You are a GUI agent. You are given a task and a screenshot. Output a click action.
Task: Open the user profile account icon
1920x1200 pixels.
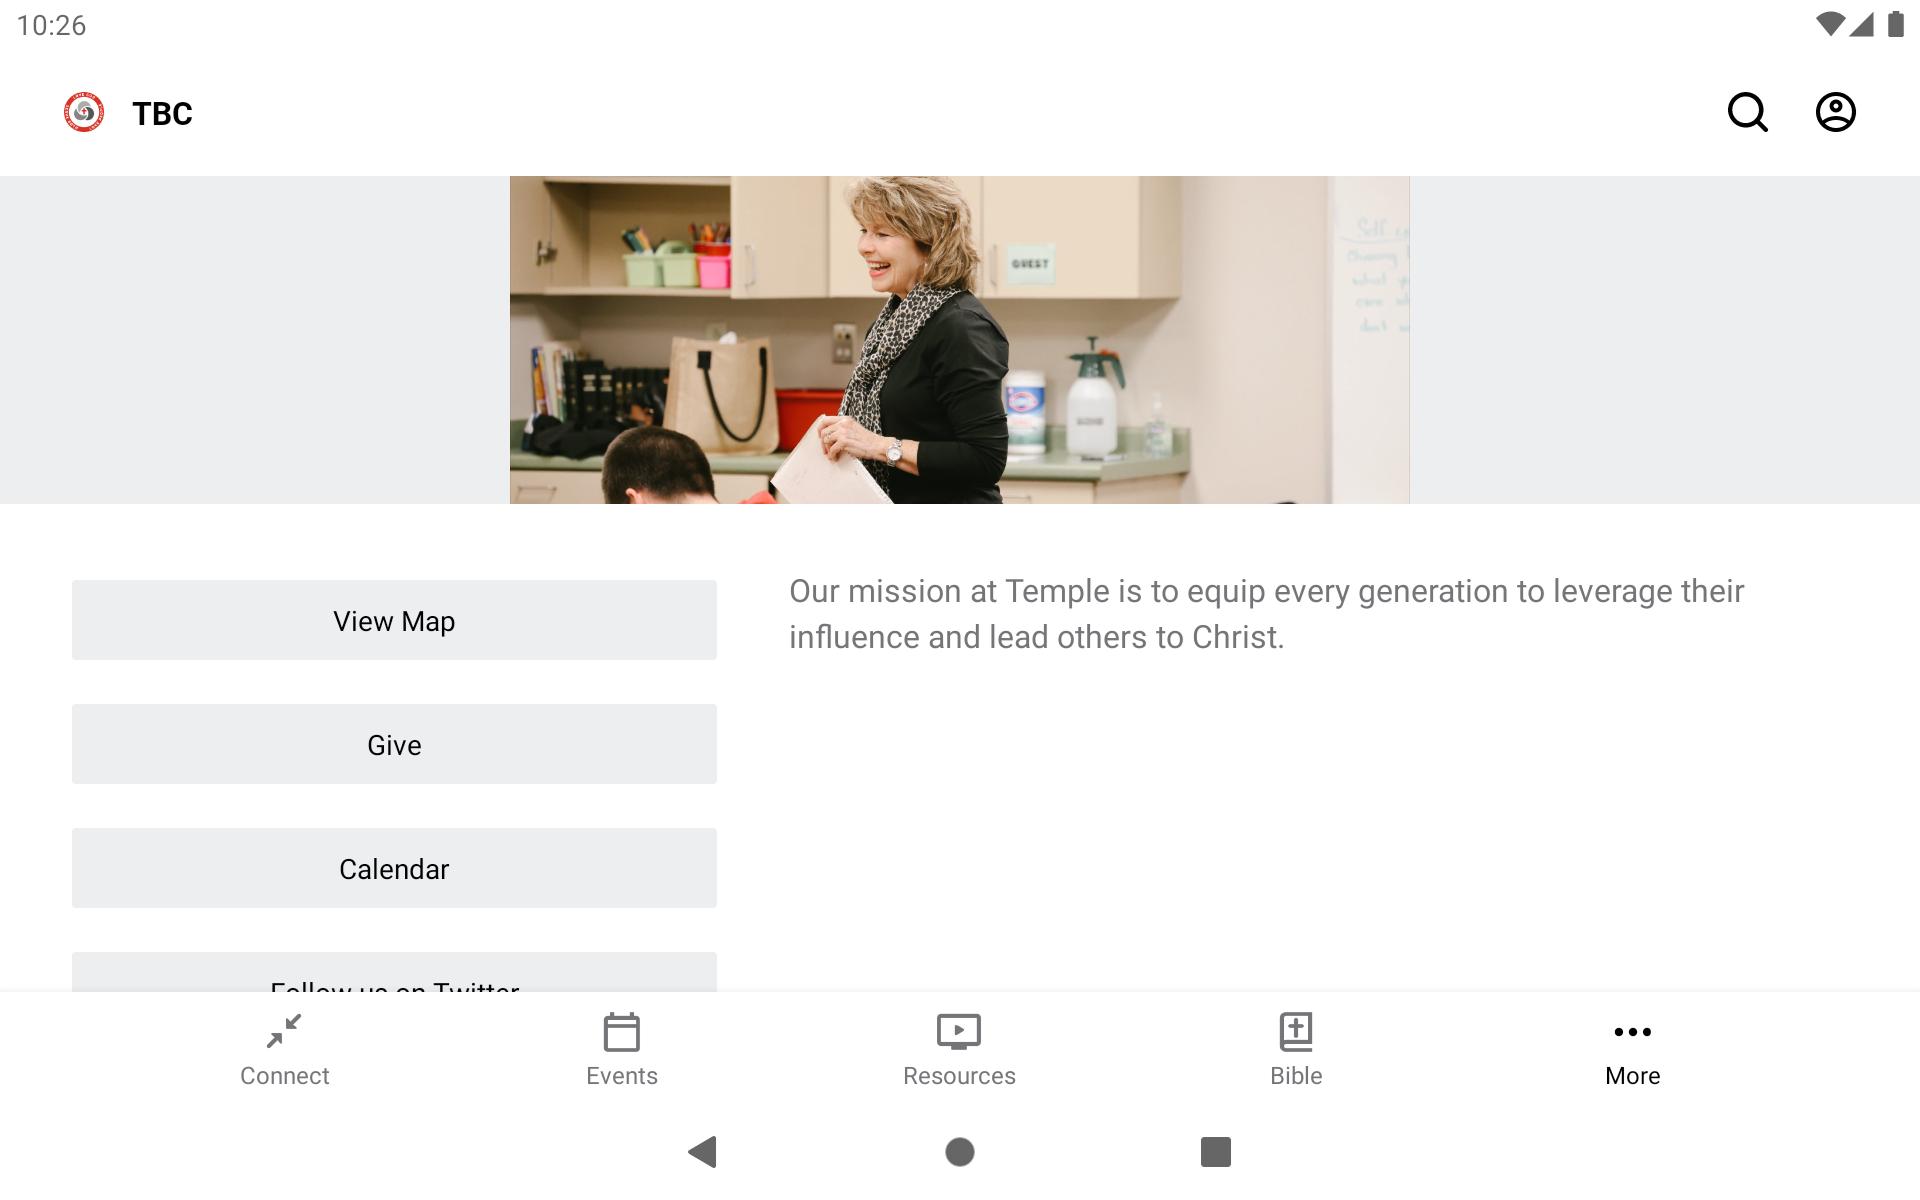click(x=1835, y=112)
